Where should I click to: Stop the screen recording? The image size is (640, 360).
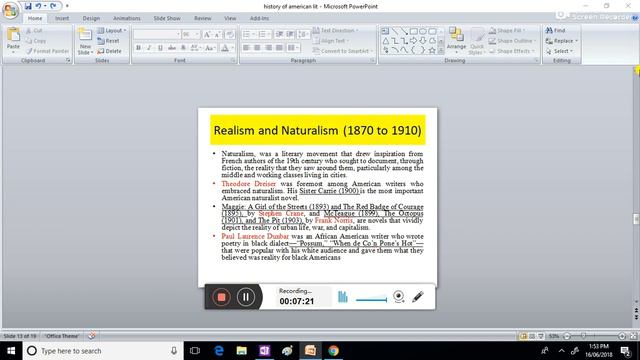(221, 297)
